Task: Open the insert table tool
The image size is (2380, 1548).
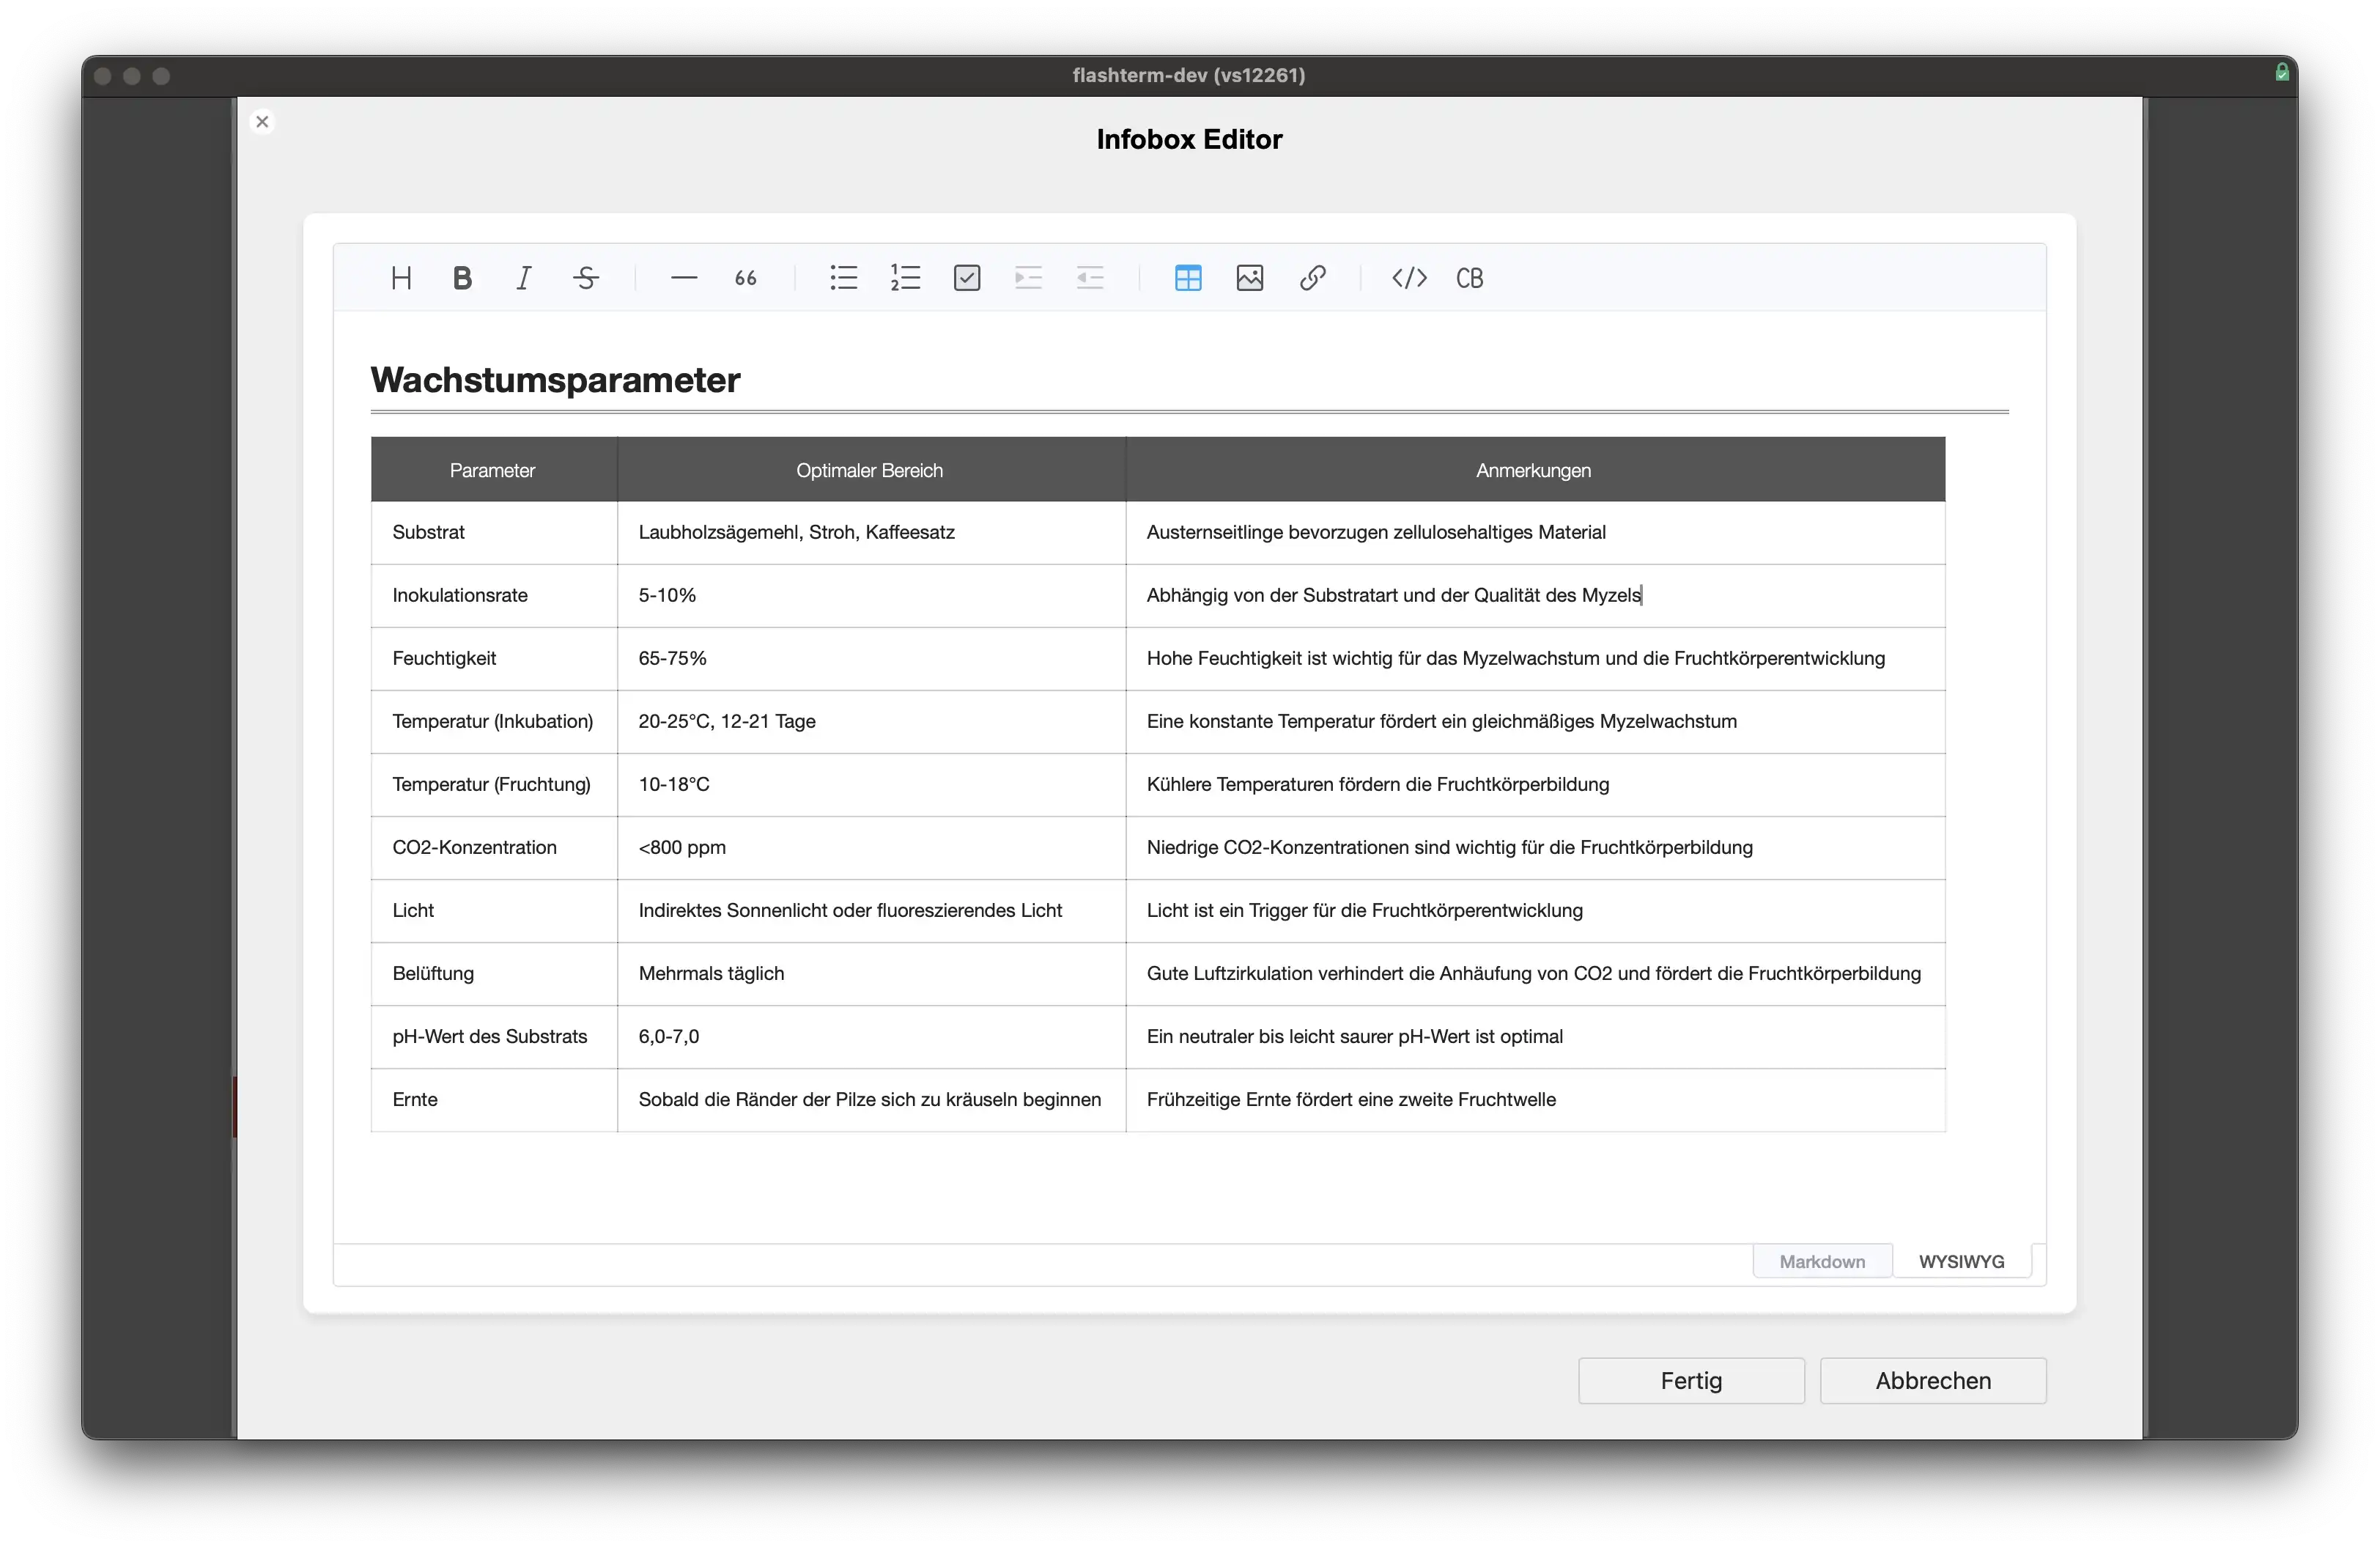Action: [x=1188, y=278]
